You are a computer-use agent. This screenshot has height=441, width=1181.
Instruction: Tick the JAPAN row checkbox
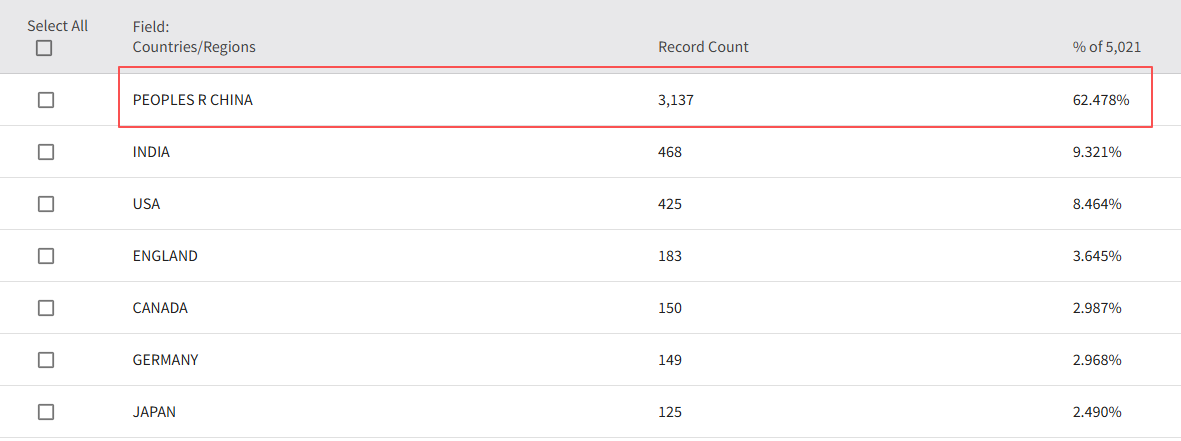(x=46, y=412)
